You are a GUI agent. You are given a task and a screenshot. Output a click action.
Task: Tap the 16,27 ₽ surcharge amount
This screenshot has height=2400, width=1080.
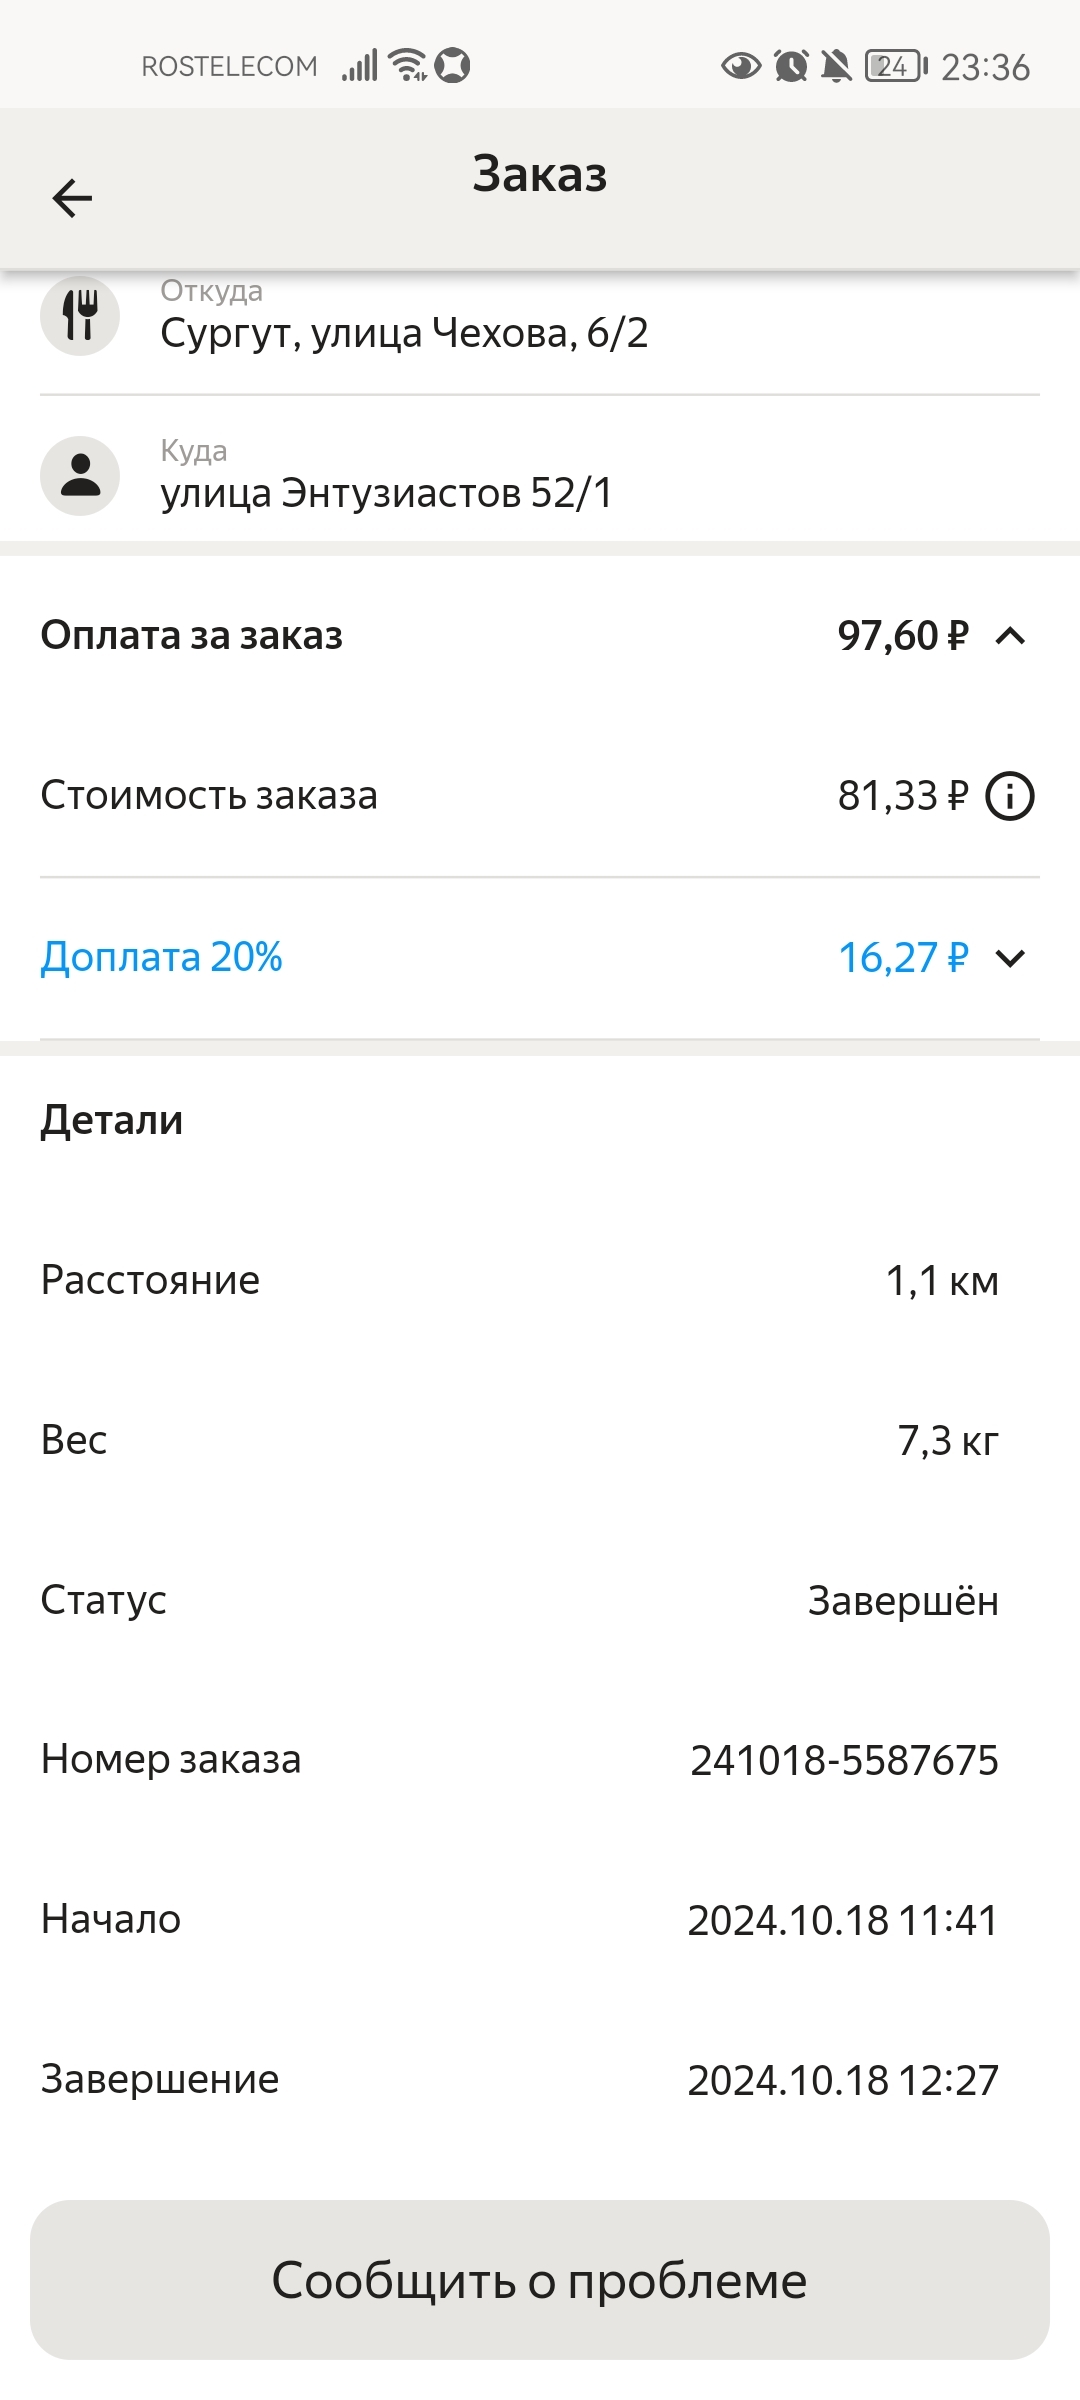[902, 958]
